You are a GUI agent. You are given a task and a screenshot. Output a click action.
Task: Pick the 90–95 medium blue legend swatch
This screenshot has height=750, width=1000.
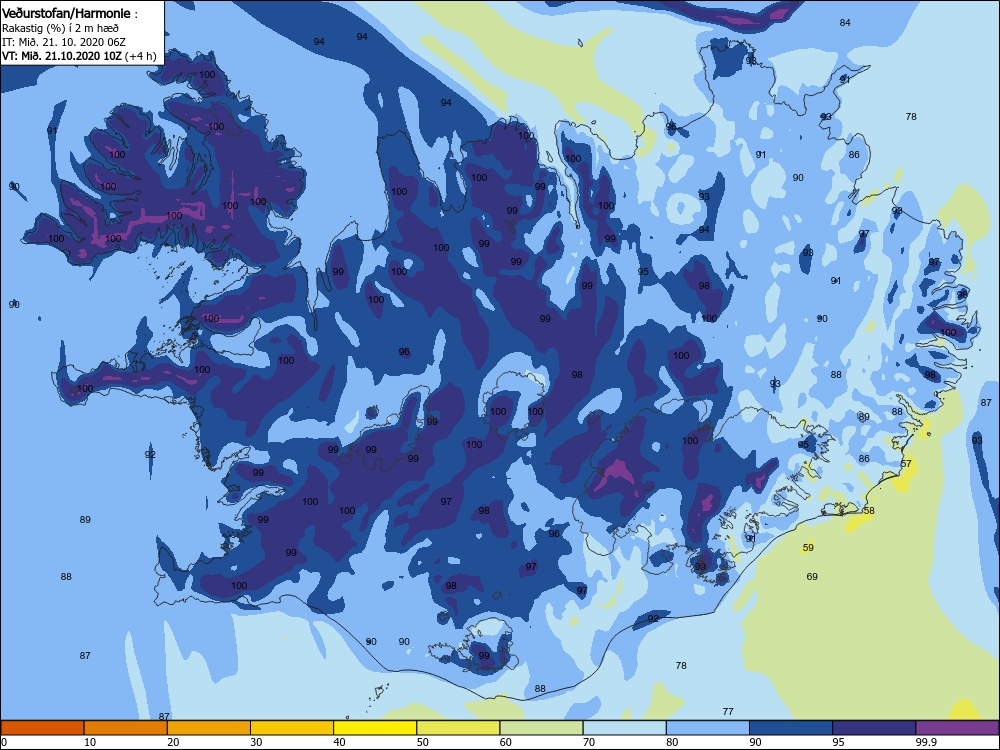coord(791,728)
